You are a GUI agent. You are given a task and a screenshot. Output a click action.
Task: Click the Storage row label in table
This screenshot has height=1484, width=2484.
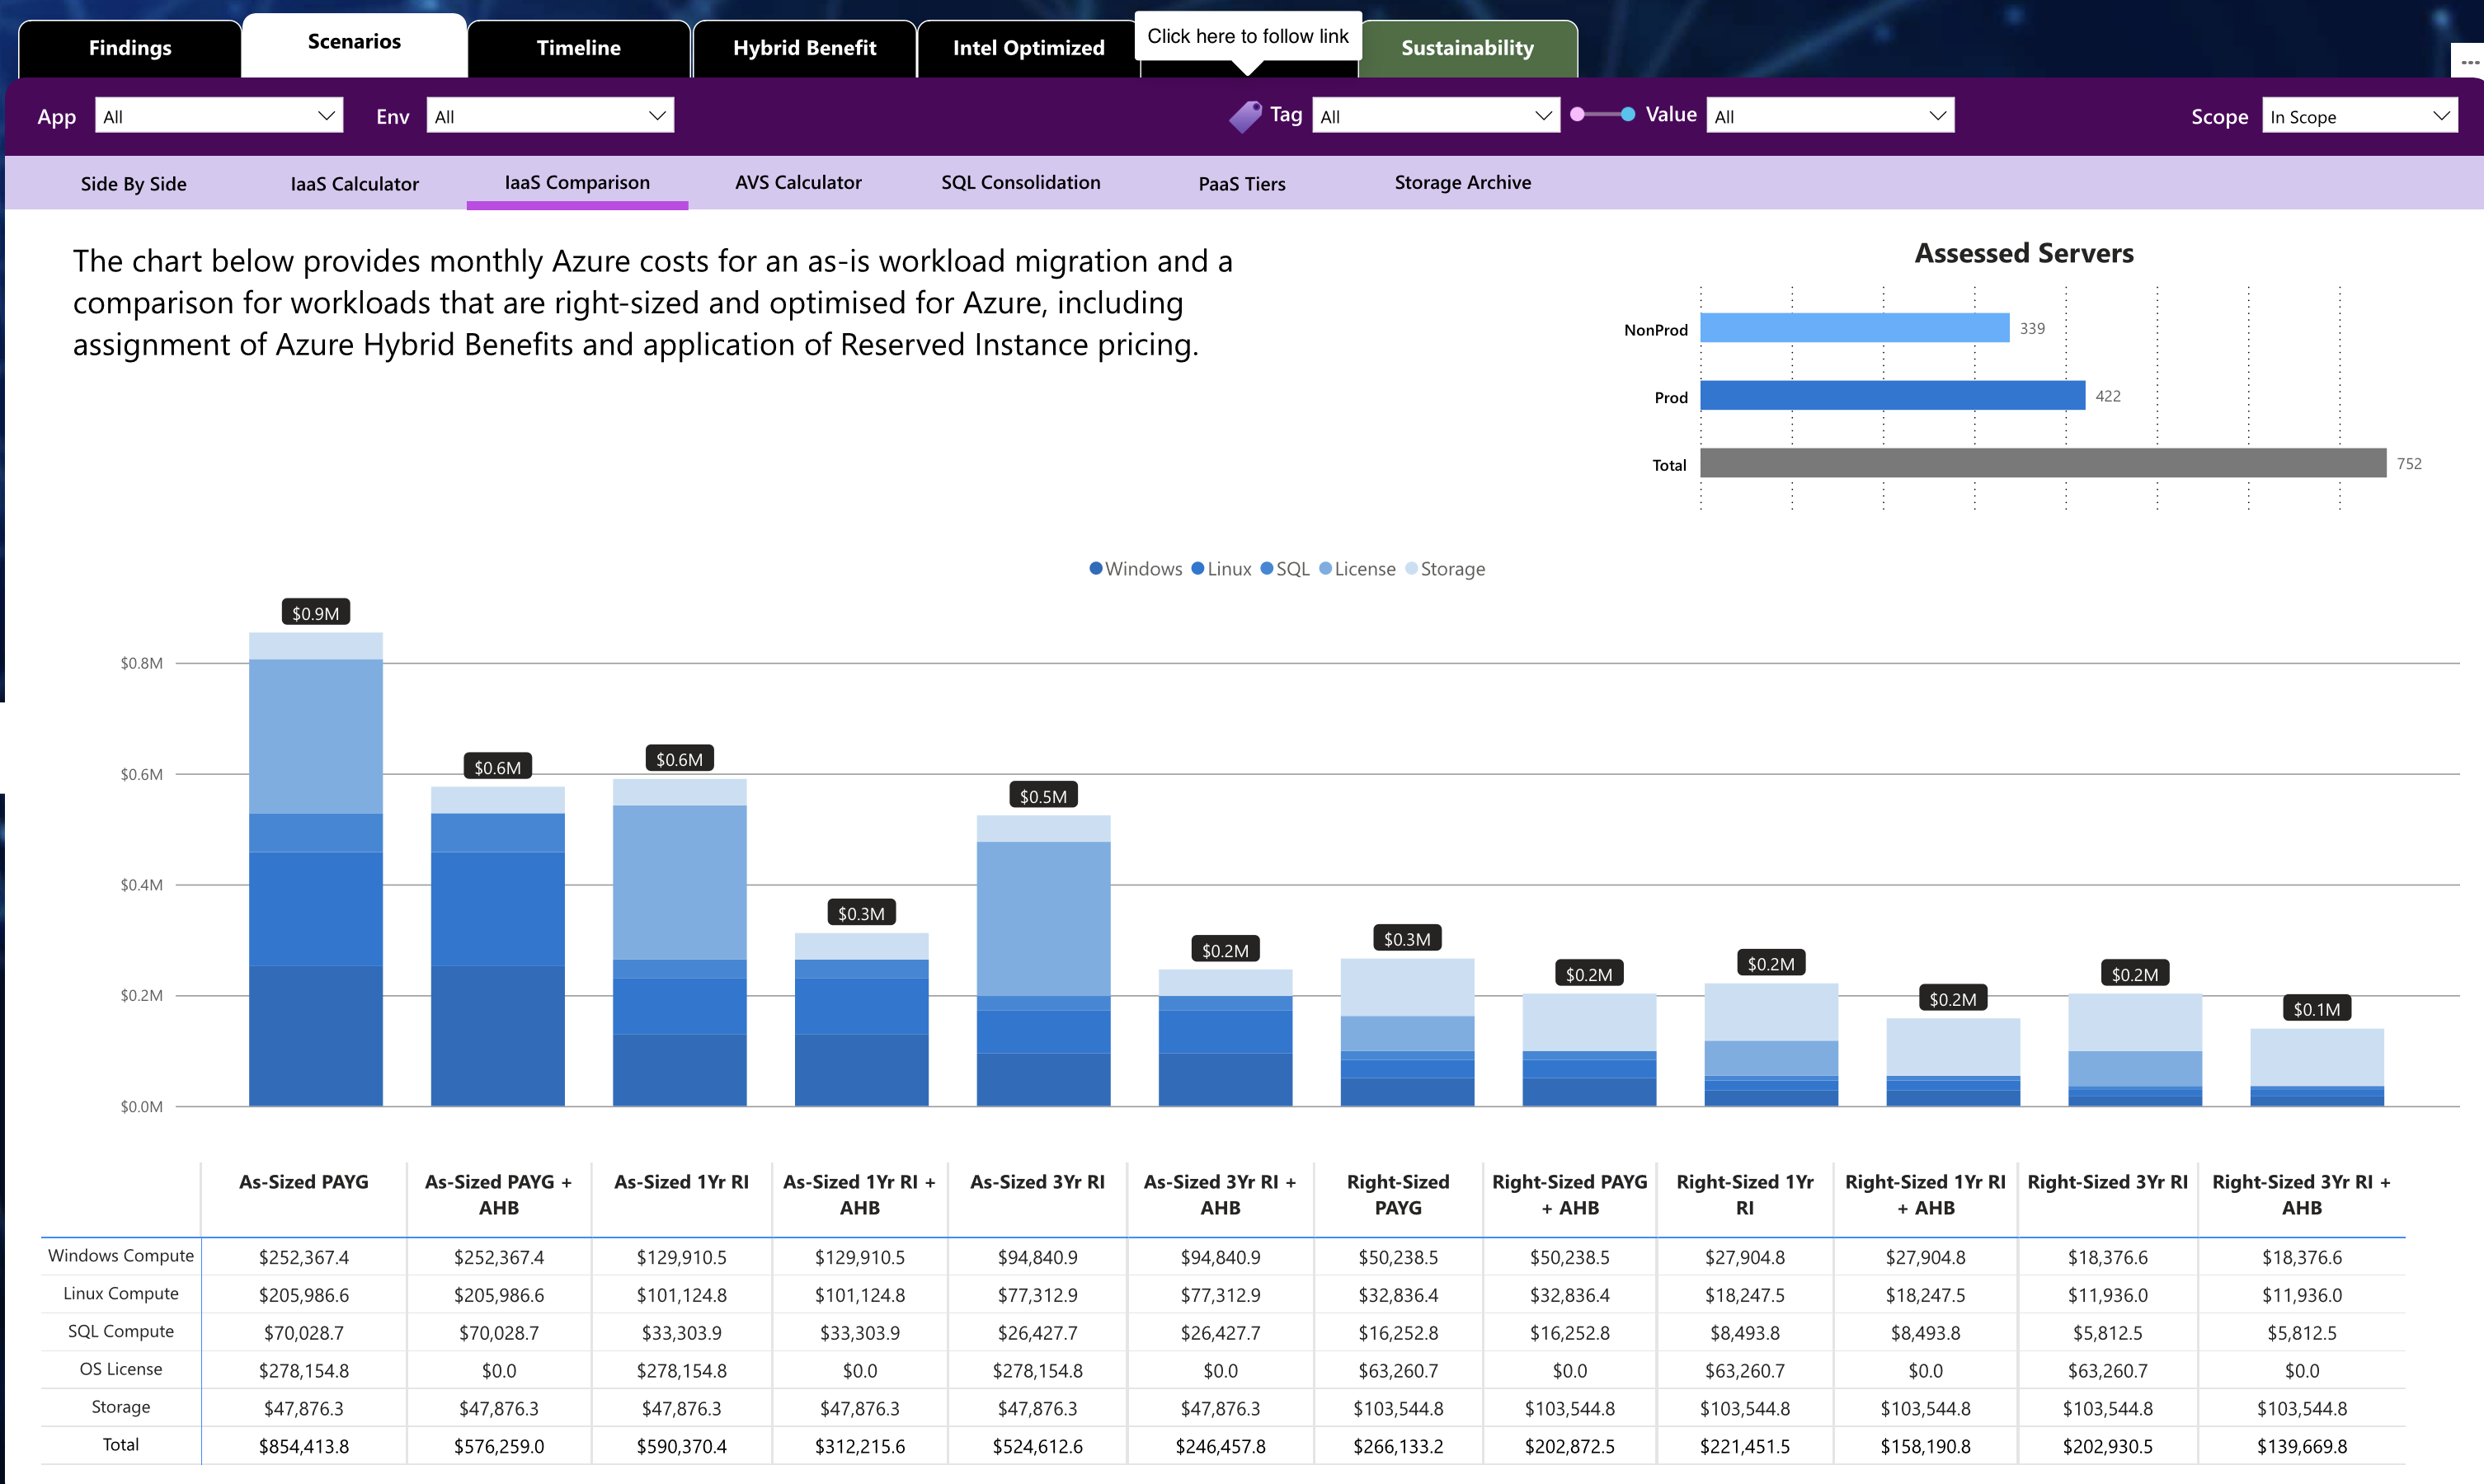click(121, 1407)
